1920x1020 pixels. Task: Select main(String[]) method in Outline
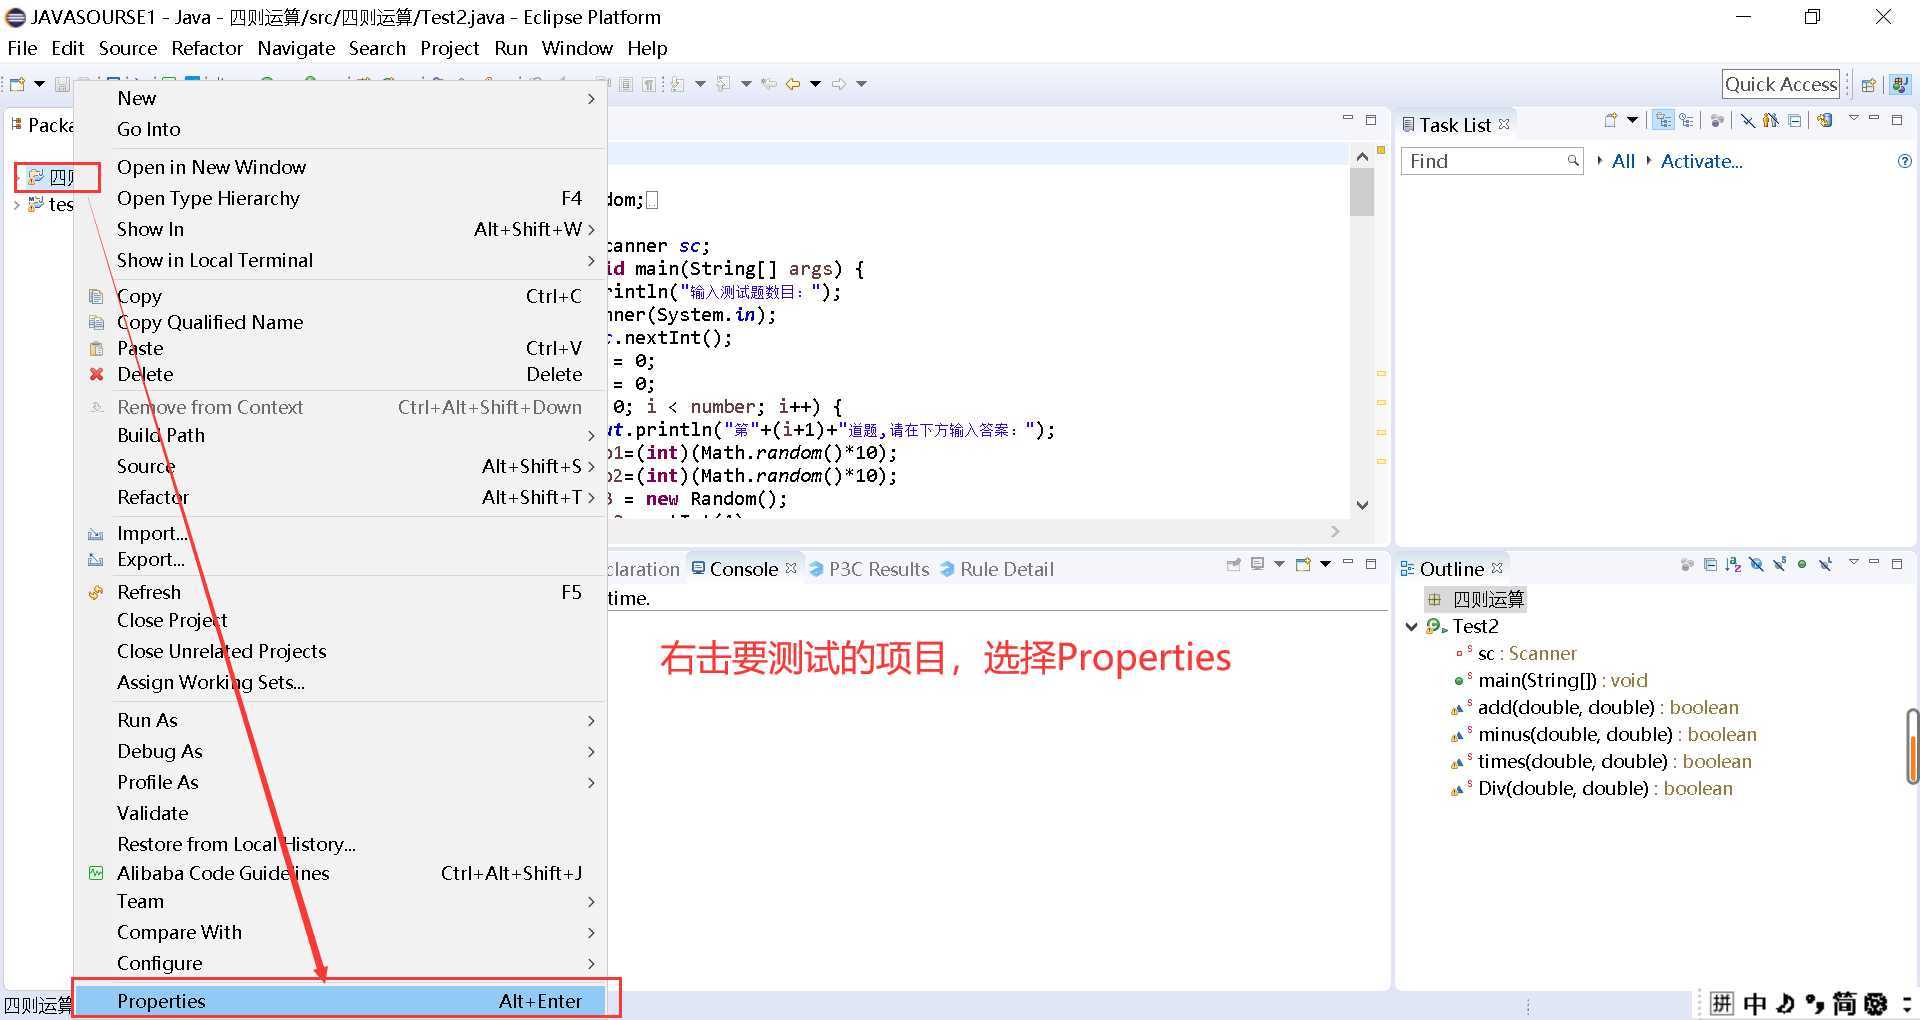(x=1563, y=680)
